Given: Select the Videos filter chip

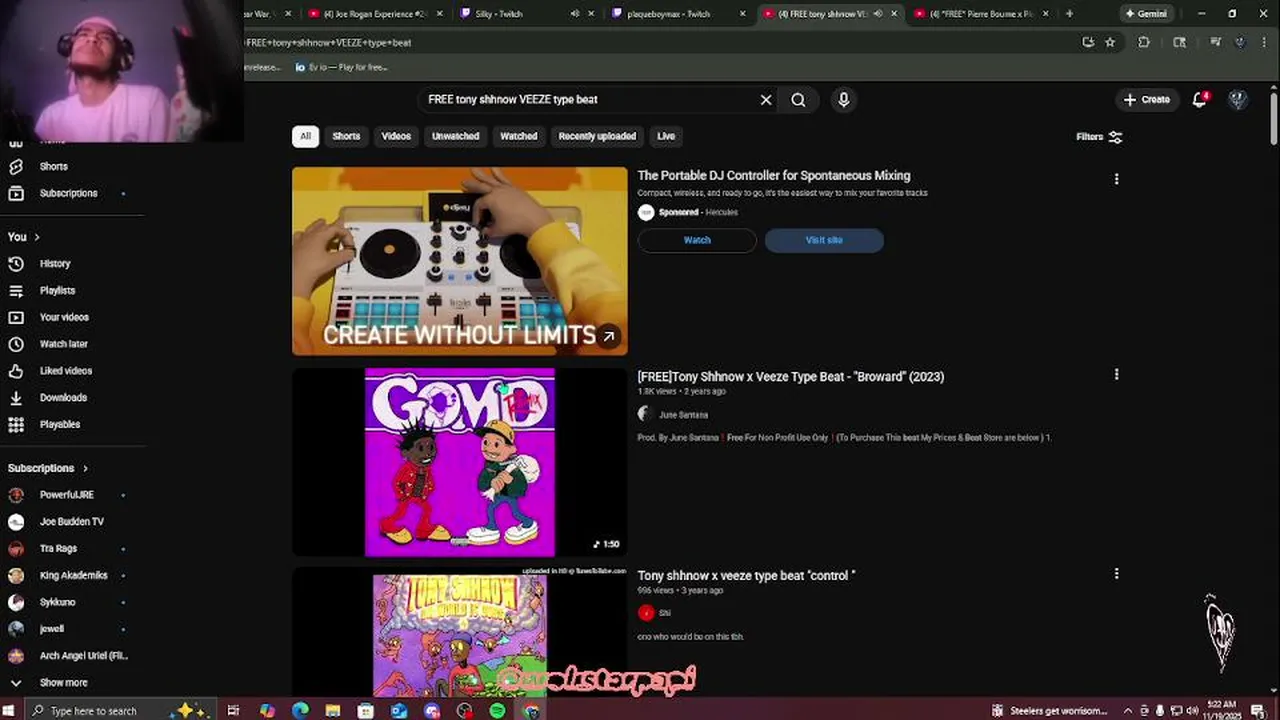Looking at the screenshot, I should click(396, 136).
